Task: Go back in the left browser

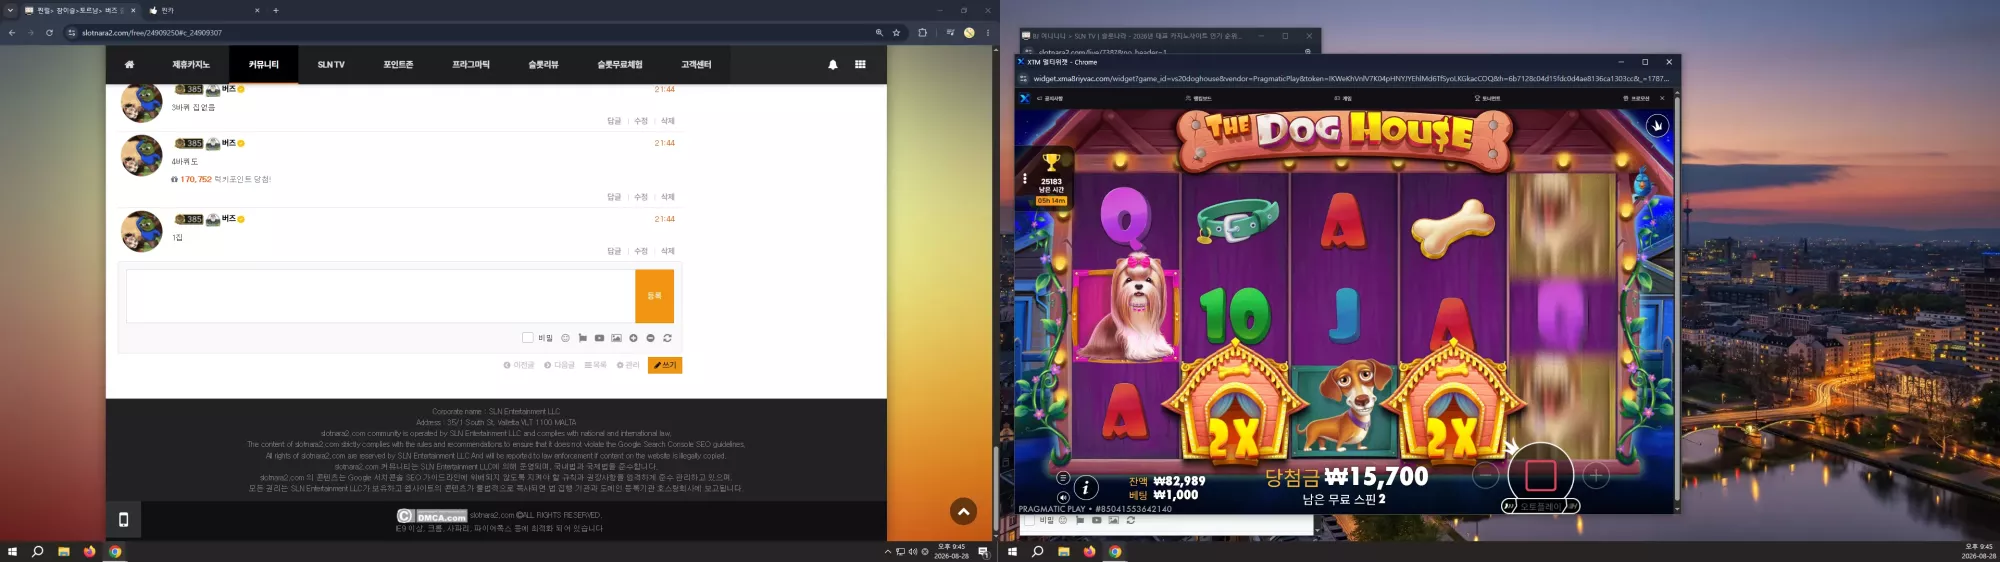Action: [12, 33]
